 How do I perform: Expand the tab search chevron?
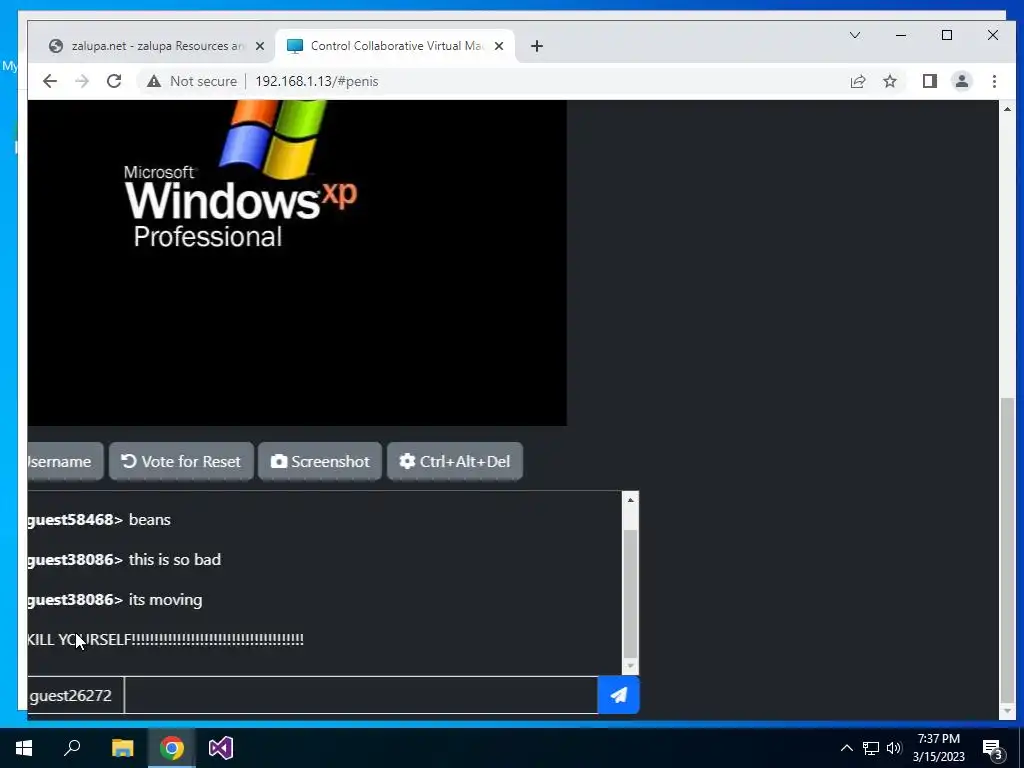point(854,35)
